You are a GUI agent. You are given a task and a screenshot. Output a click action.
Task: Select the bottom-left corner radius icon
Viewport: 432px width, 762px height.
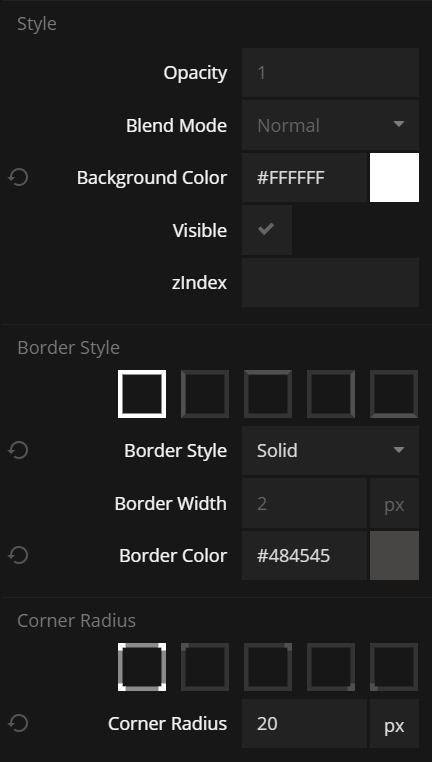[394, 667]
